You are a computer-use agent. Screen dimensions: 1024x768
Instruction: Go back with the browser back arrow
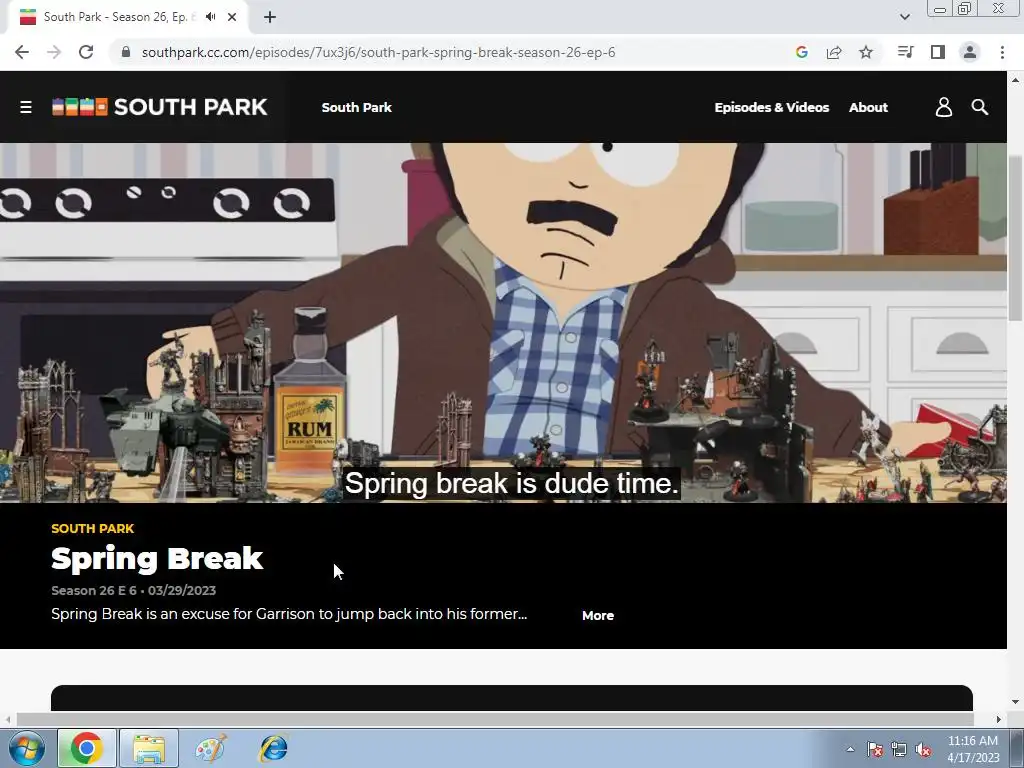22,52
